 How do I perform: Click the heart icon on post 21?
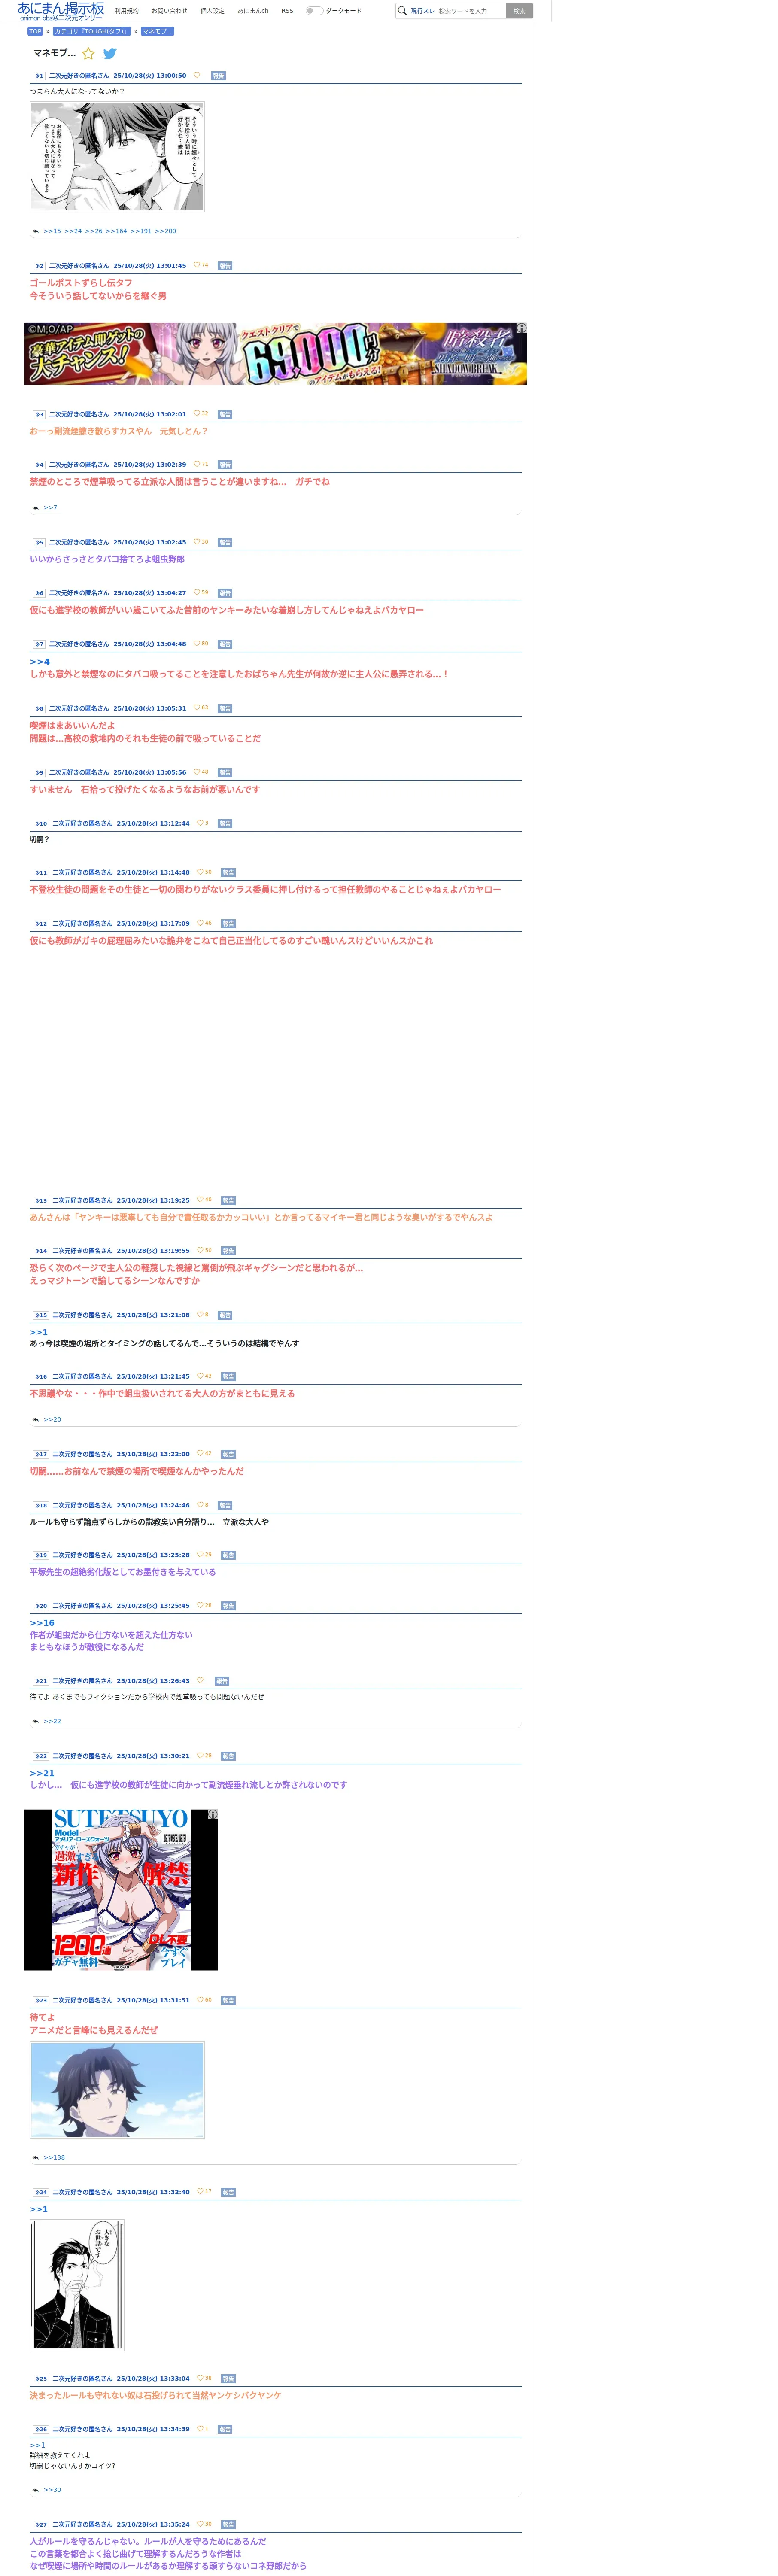(x=200, y=1680)
